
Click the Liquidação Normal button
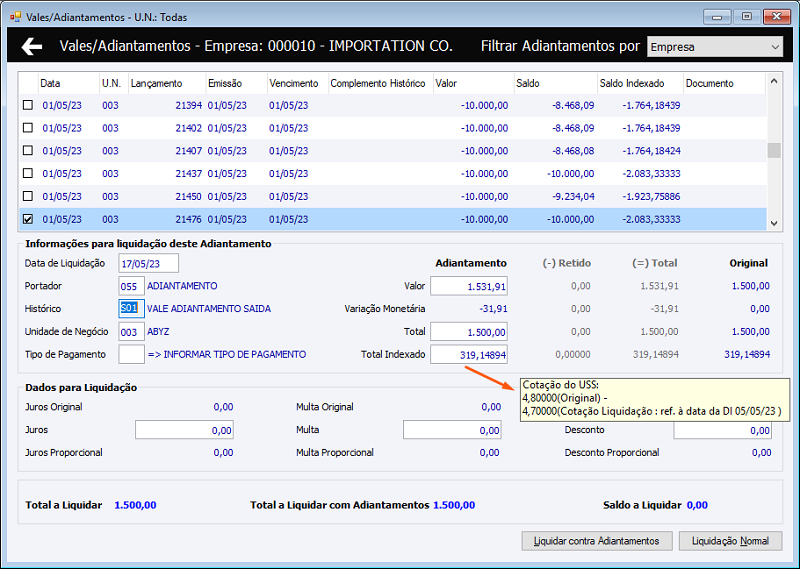coord(730,541)
